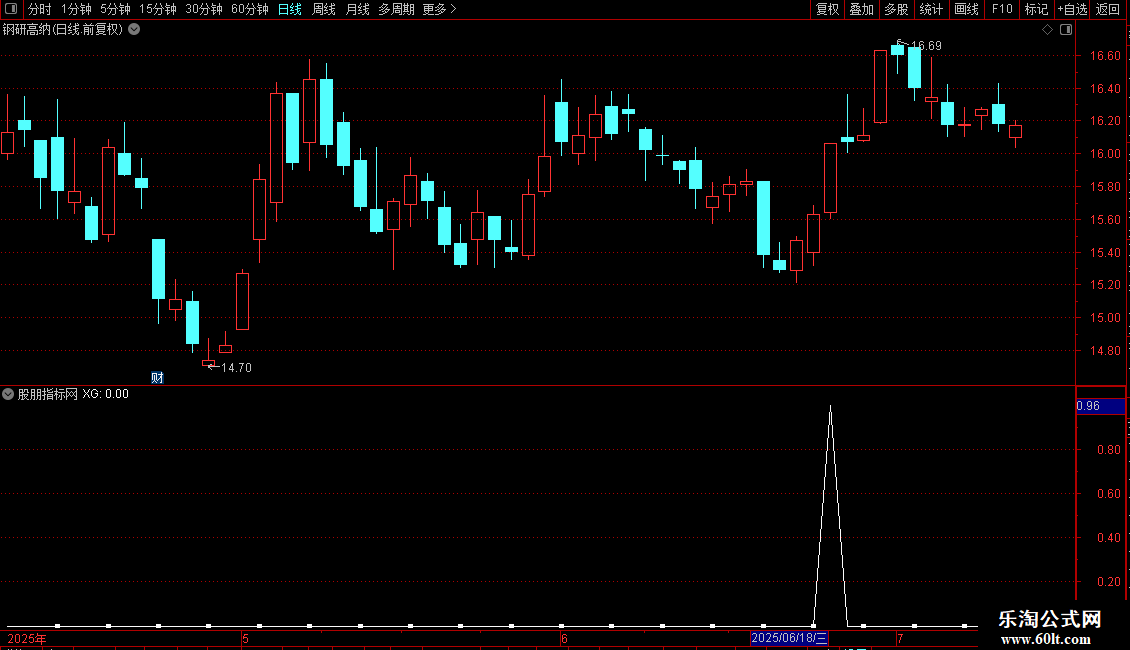Click the 0.20 indicator axis label

(x=1108, y=582)
